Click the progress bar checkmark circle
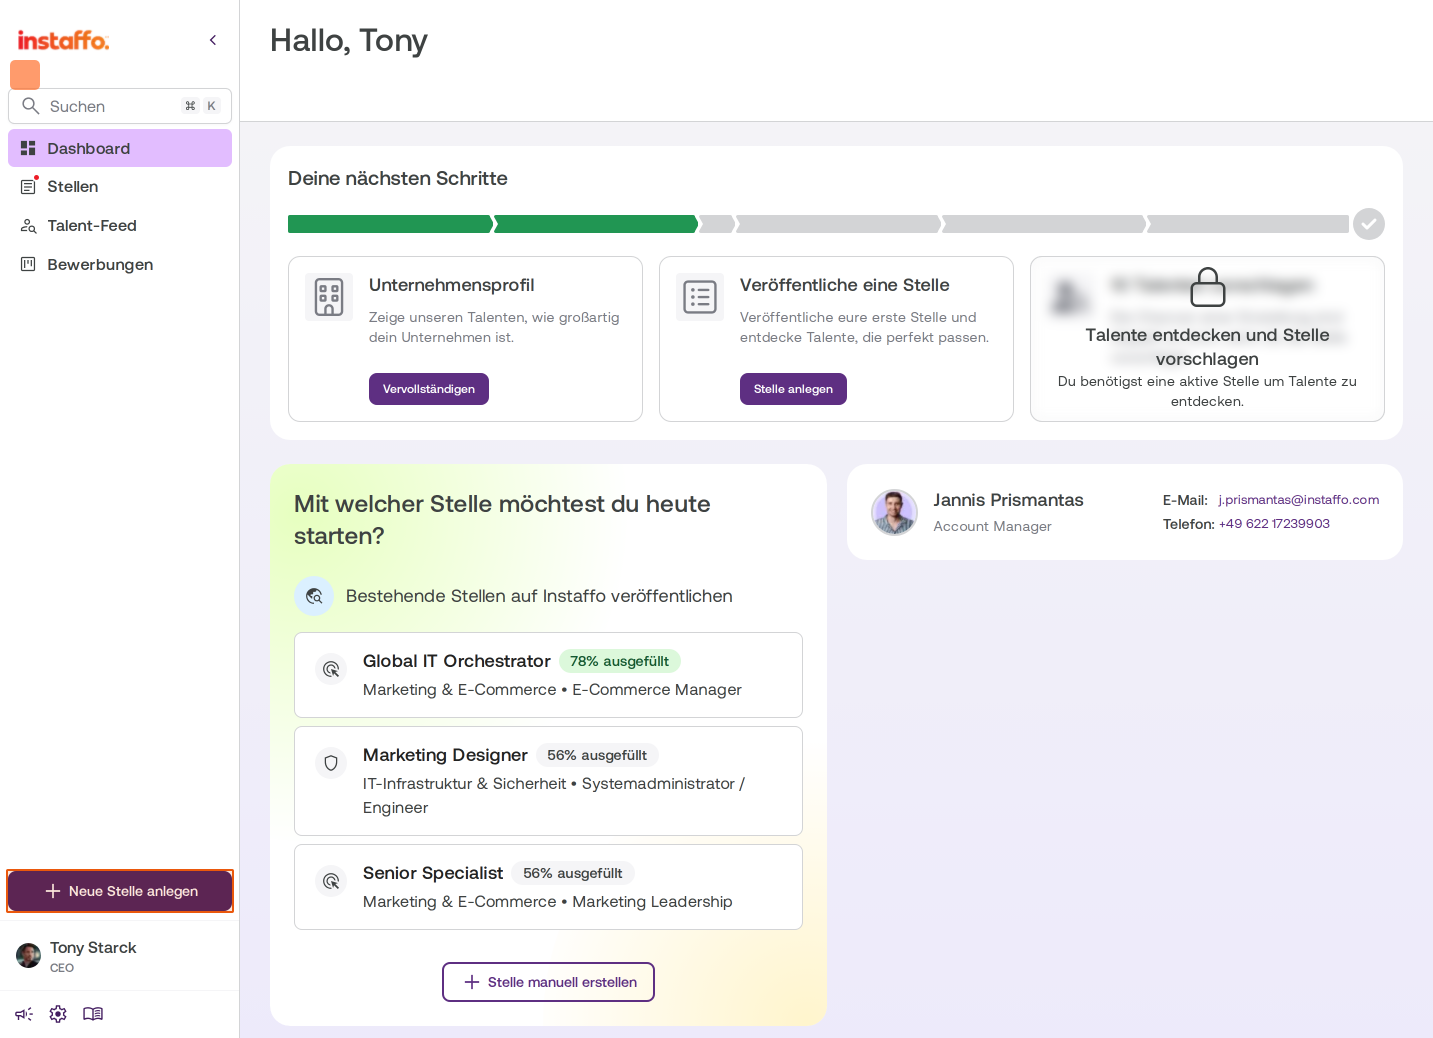 tap(1369, 224)
